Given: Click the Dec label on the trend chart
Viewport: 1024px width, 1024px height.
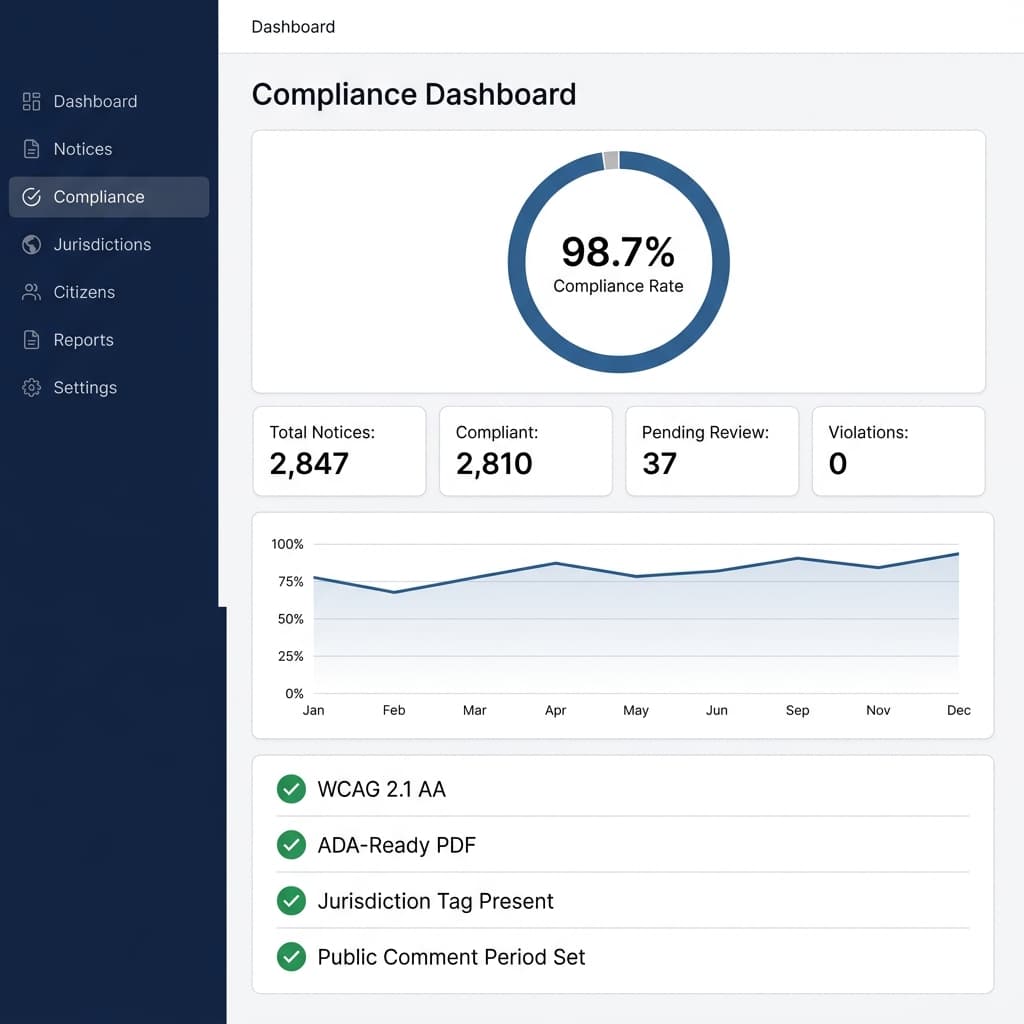Looking at the screenshot, I should click(958, 710).
